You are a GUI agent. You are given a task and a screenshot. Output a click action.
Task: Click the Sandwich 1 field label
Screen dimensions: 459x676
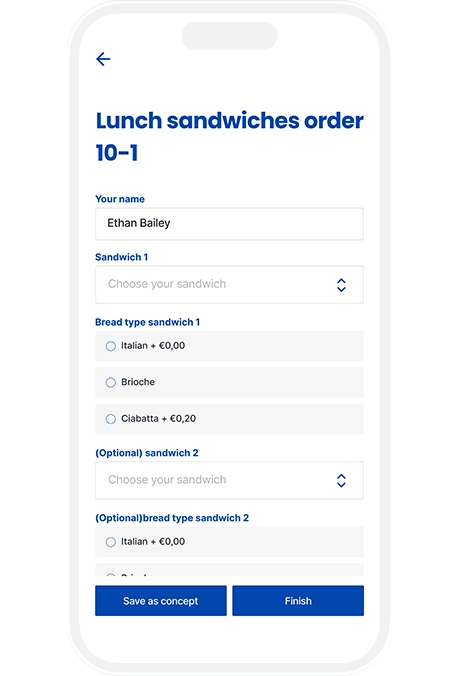pos(122,257)
